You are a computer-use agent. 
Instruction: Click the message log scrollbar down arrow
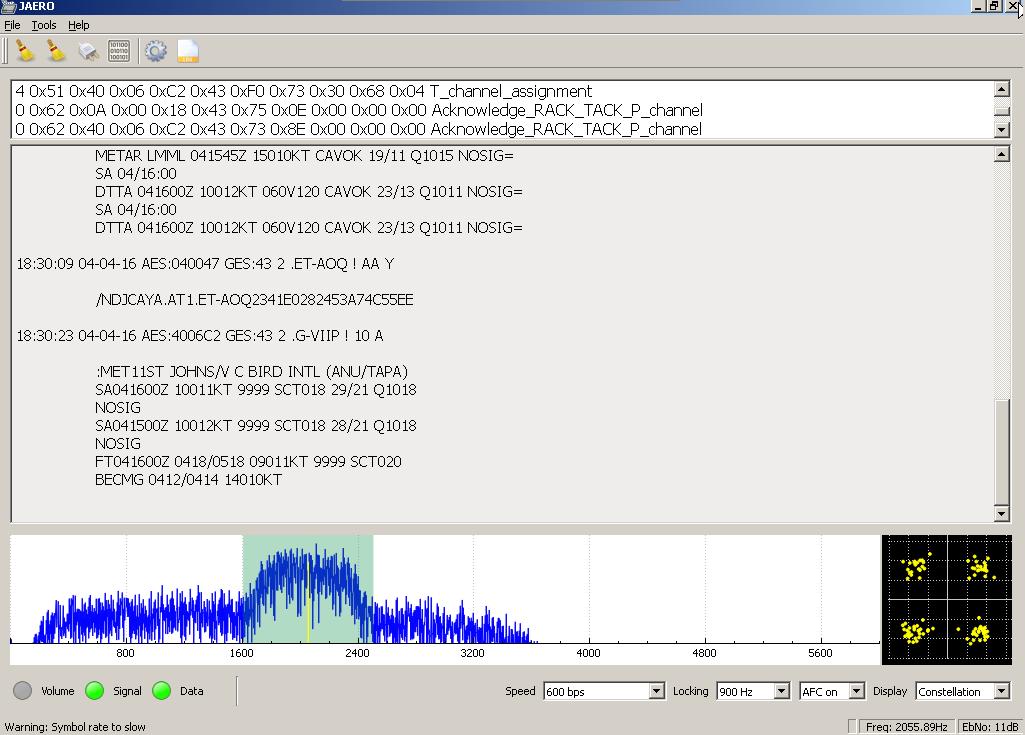pos(1002,515)
